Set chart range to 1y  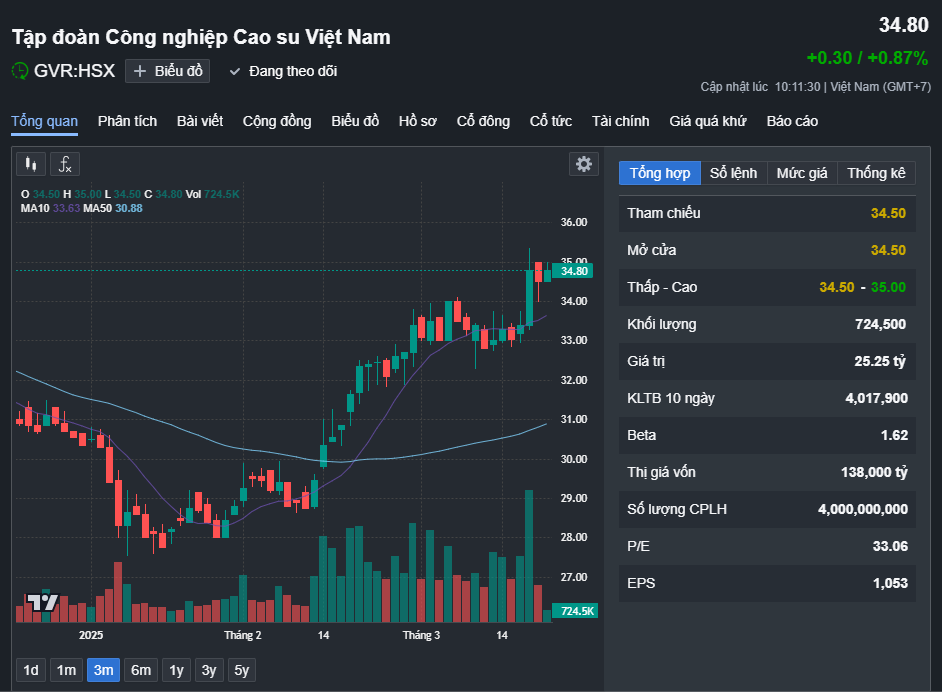pos(176,670)
